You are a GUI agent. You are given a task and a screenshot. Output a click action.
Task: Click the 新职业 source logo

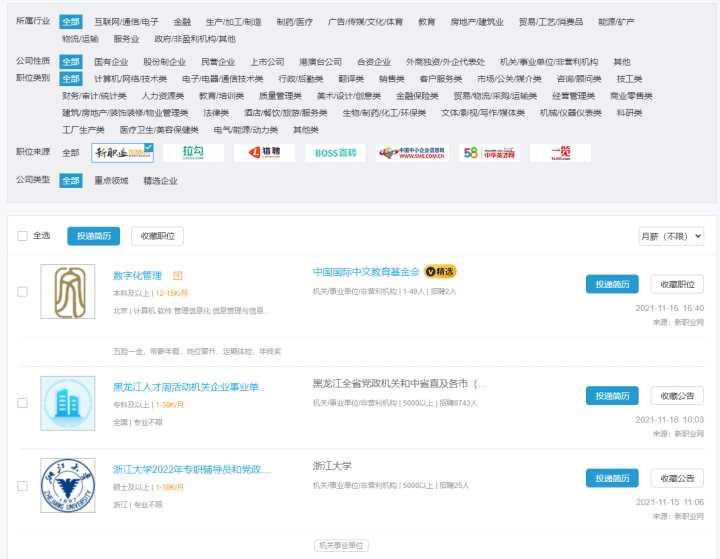click(x=122, y=152)
